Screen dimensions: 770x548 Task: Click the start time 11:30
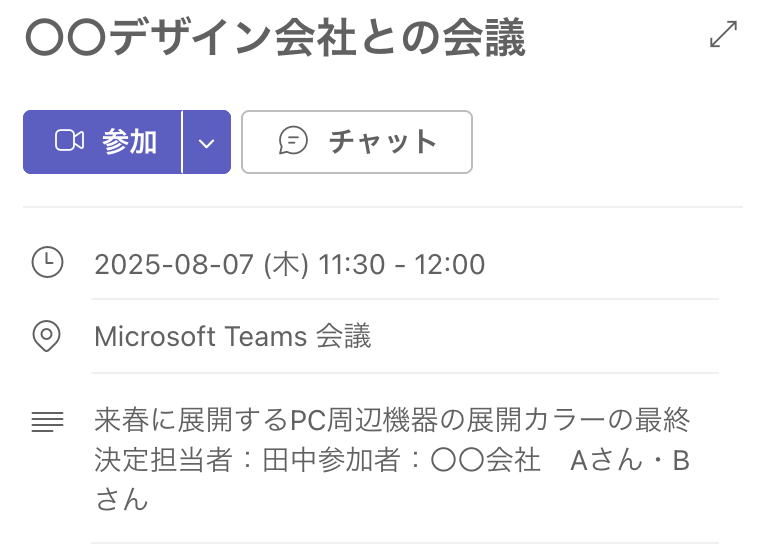tap(352, 264)
